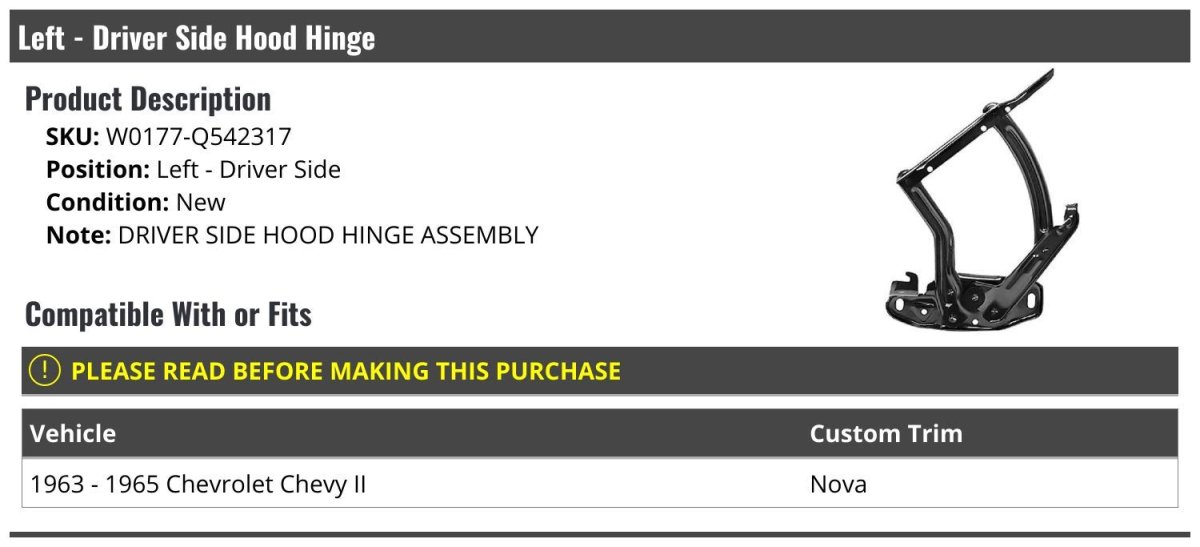
Task: Click the hood hinge product image
Action: [979, 200]
